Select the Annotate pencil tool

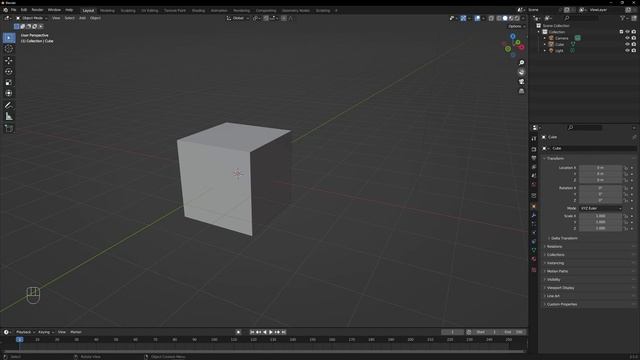(9, 105)
